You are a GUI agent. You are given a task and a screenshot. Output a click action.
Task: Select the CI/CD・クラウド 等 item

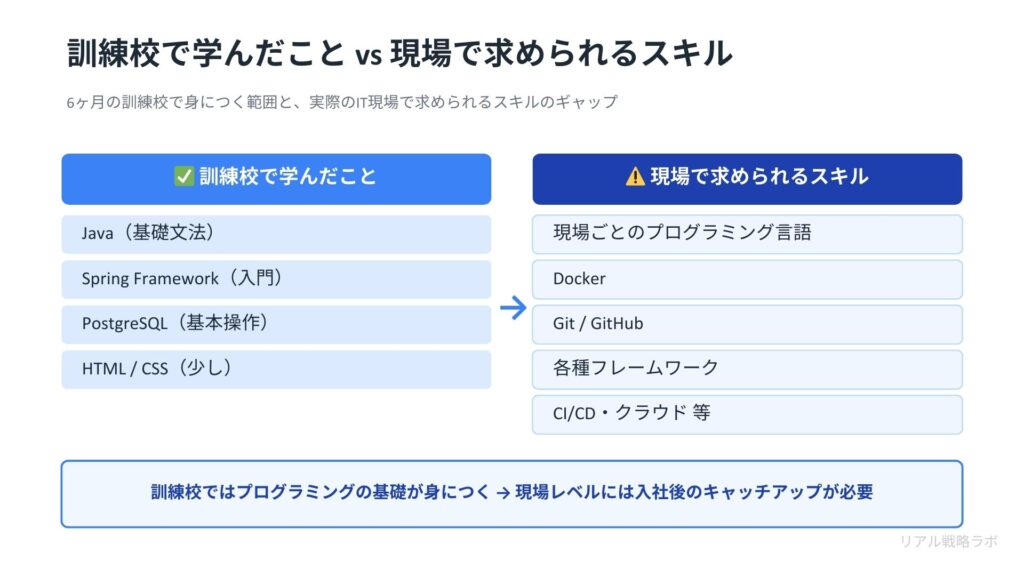pyautogui.click(x=748, y=414)
